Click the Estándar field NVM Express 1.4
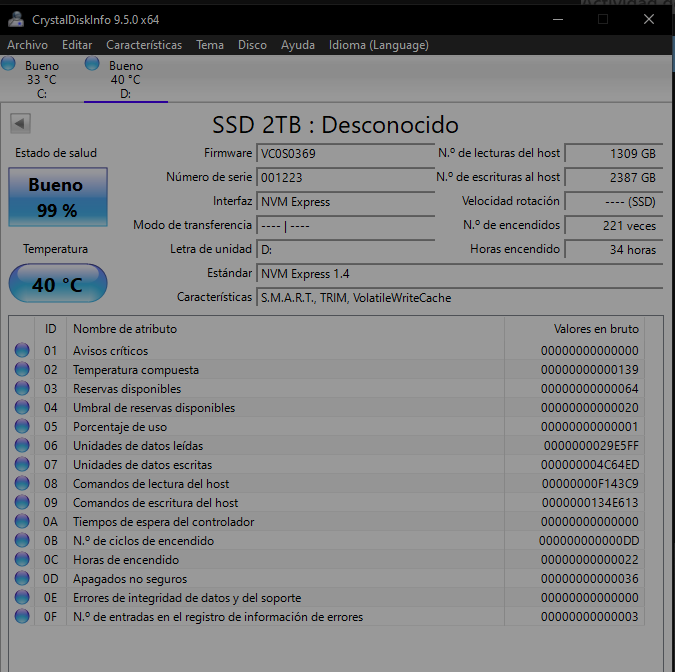Viewport: 675px width, 672px height. coord(460,274)
